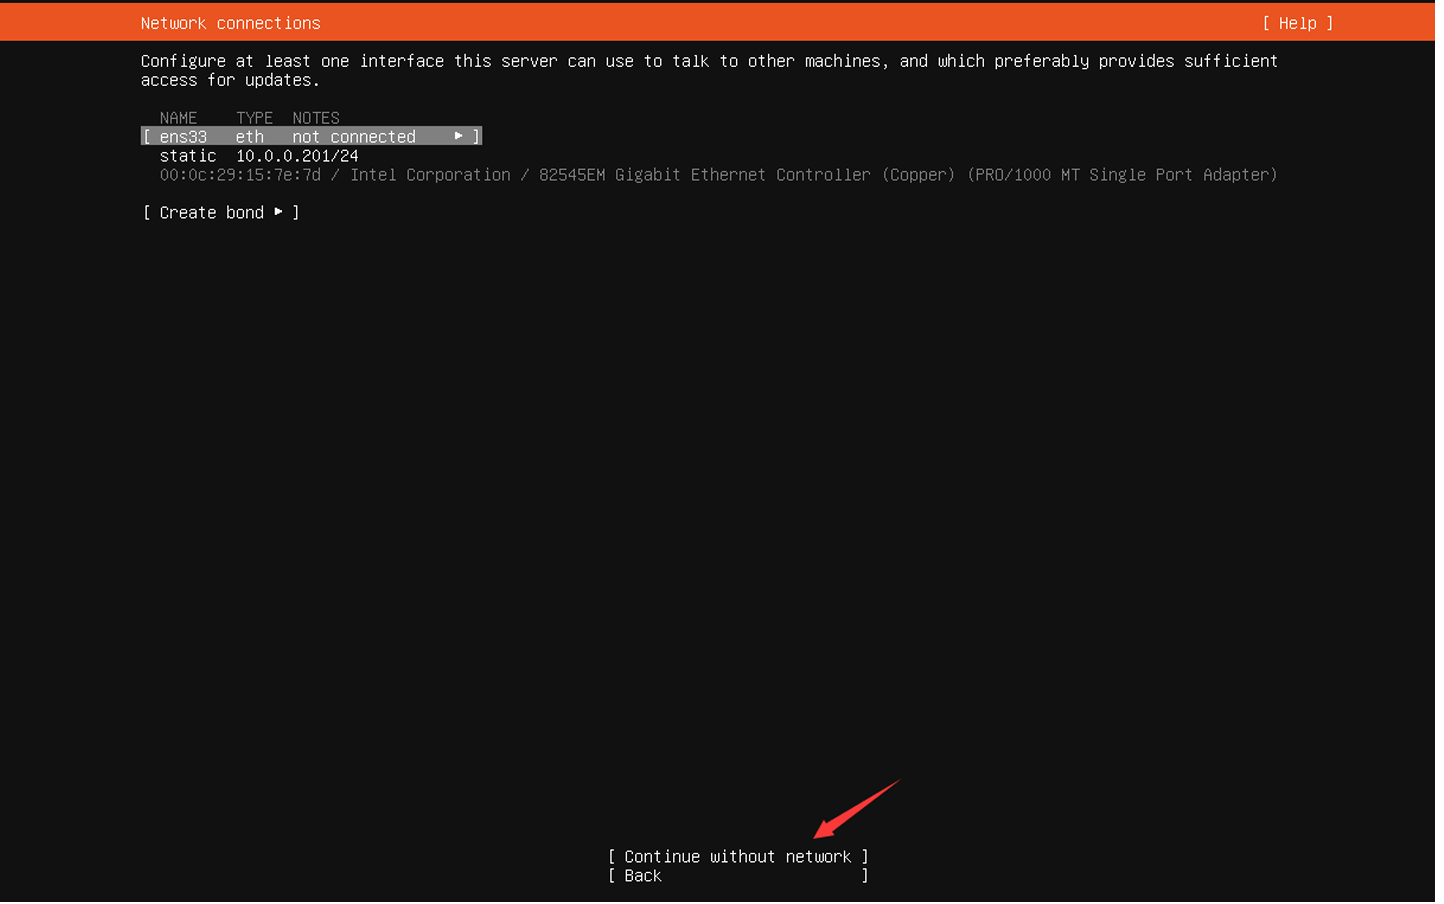1444x904 pixels.
Task: Click the NOTES column header
Action: pos(316,118)
